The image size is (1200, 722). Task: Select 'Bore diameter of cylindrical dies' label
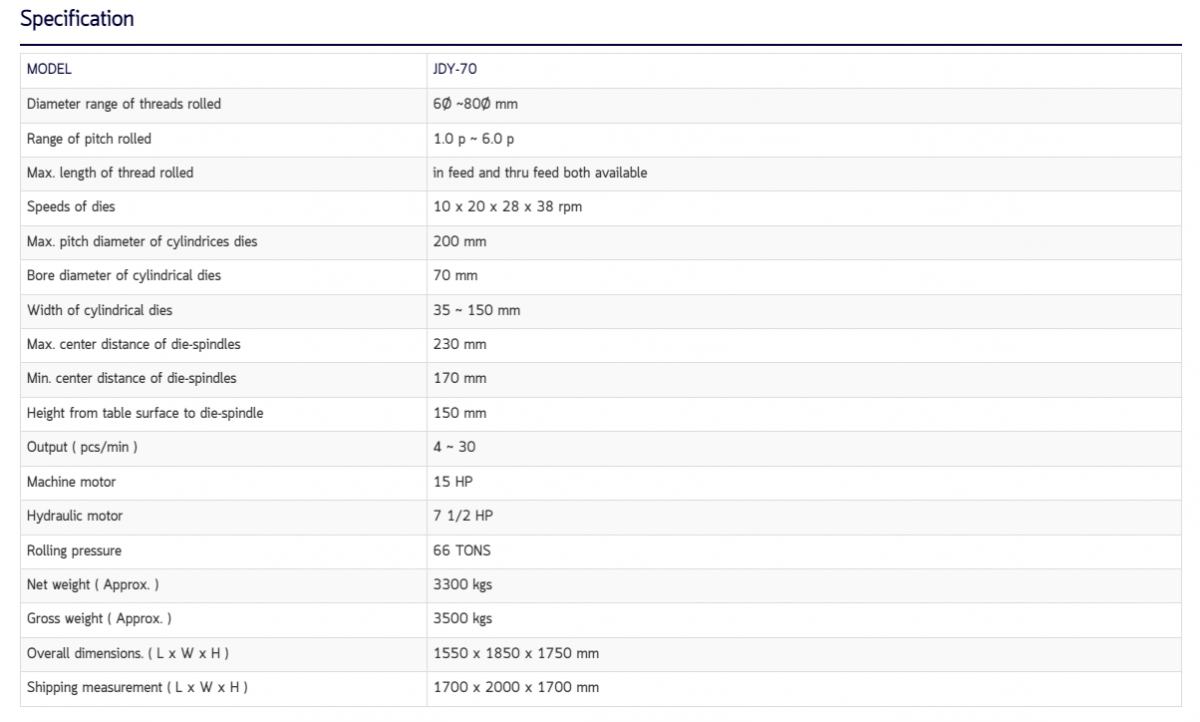pos(124,276)
